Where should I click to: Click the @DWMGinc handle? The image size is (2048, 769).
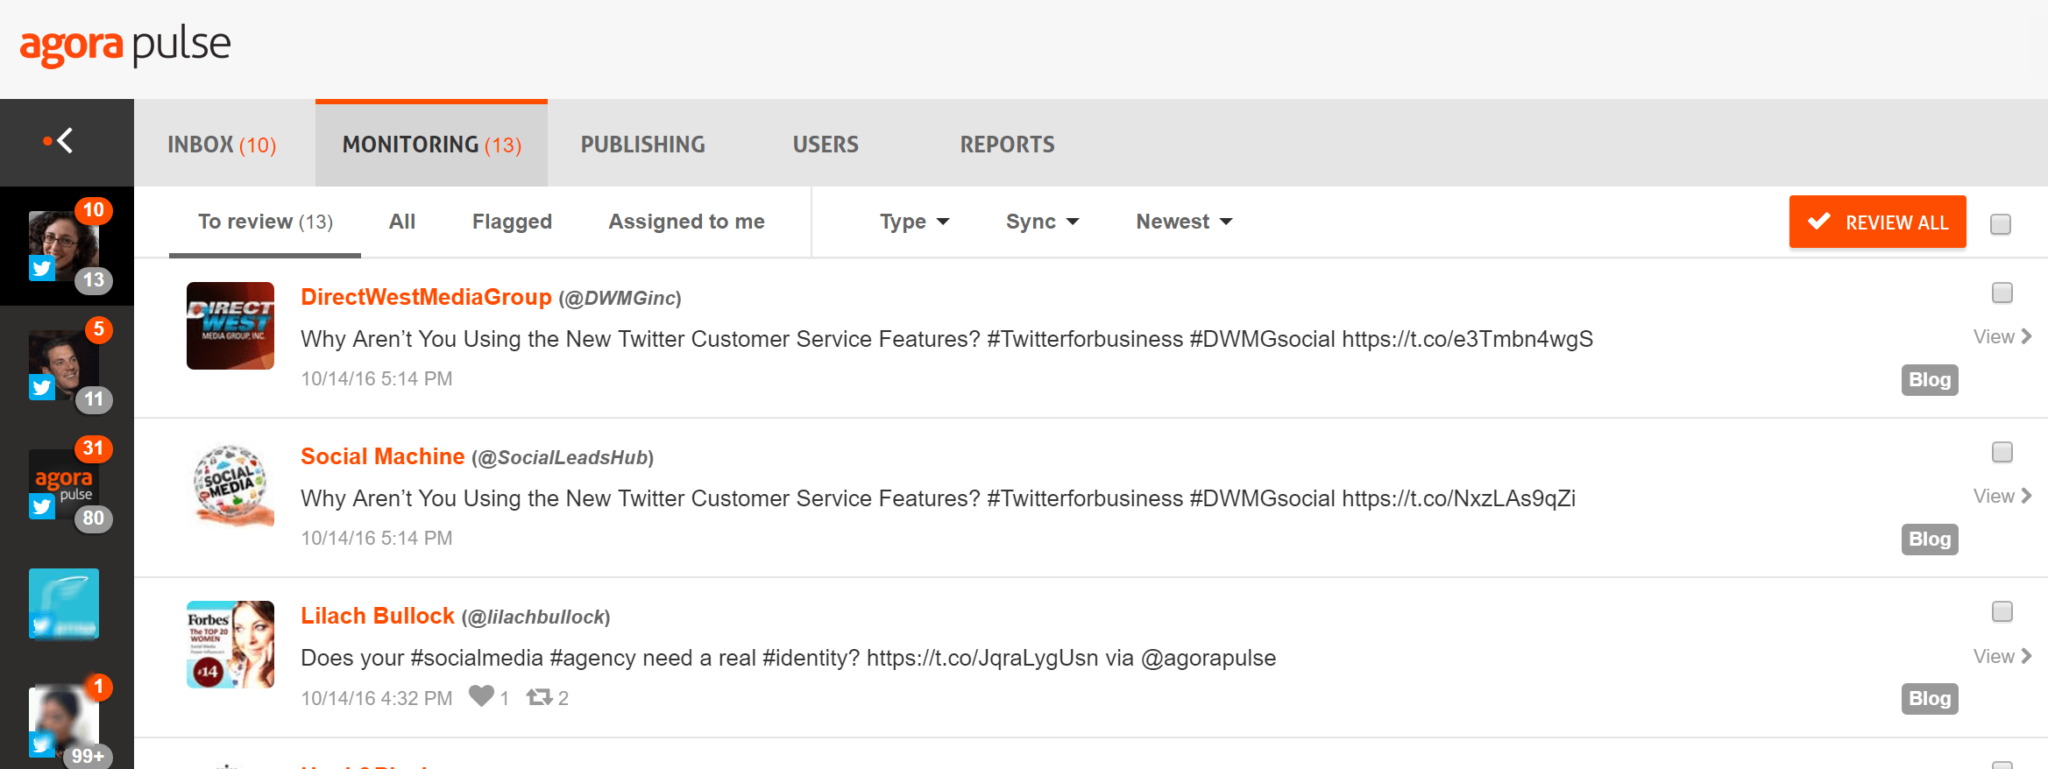coord(620,298)
